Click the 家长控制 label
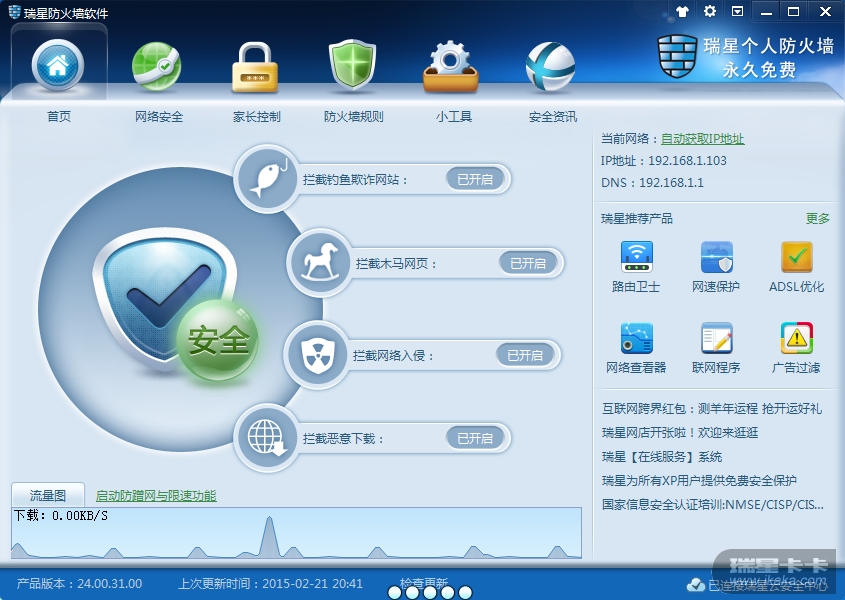This screenshot has height=600, width=845. (257, 116)
